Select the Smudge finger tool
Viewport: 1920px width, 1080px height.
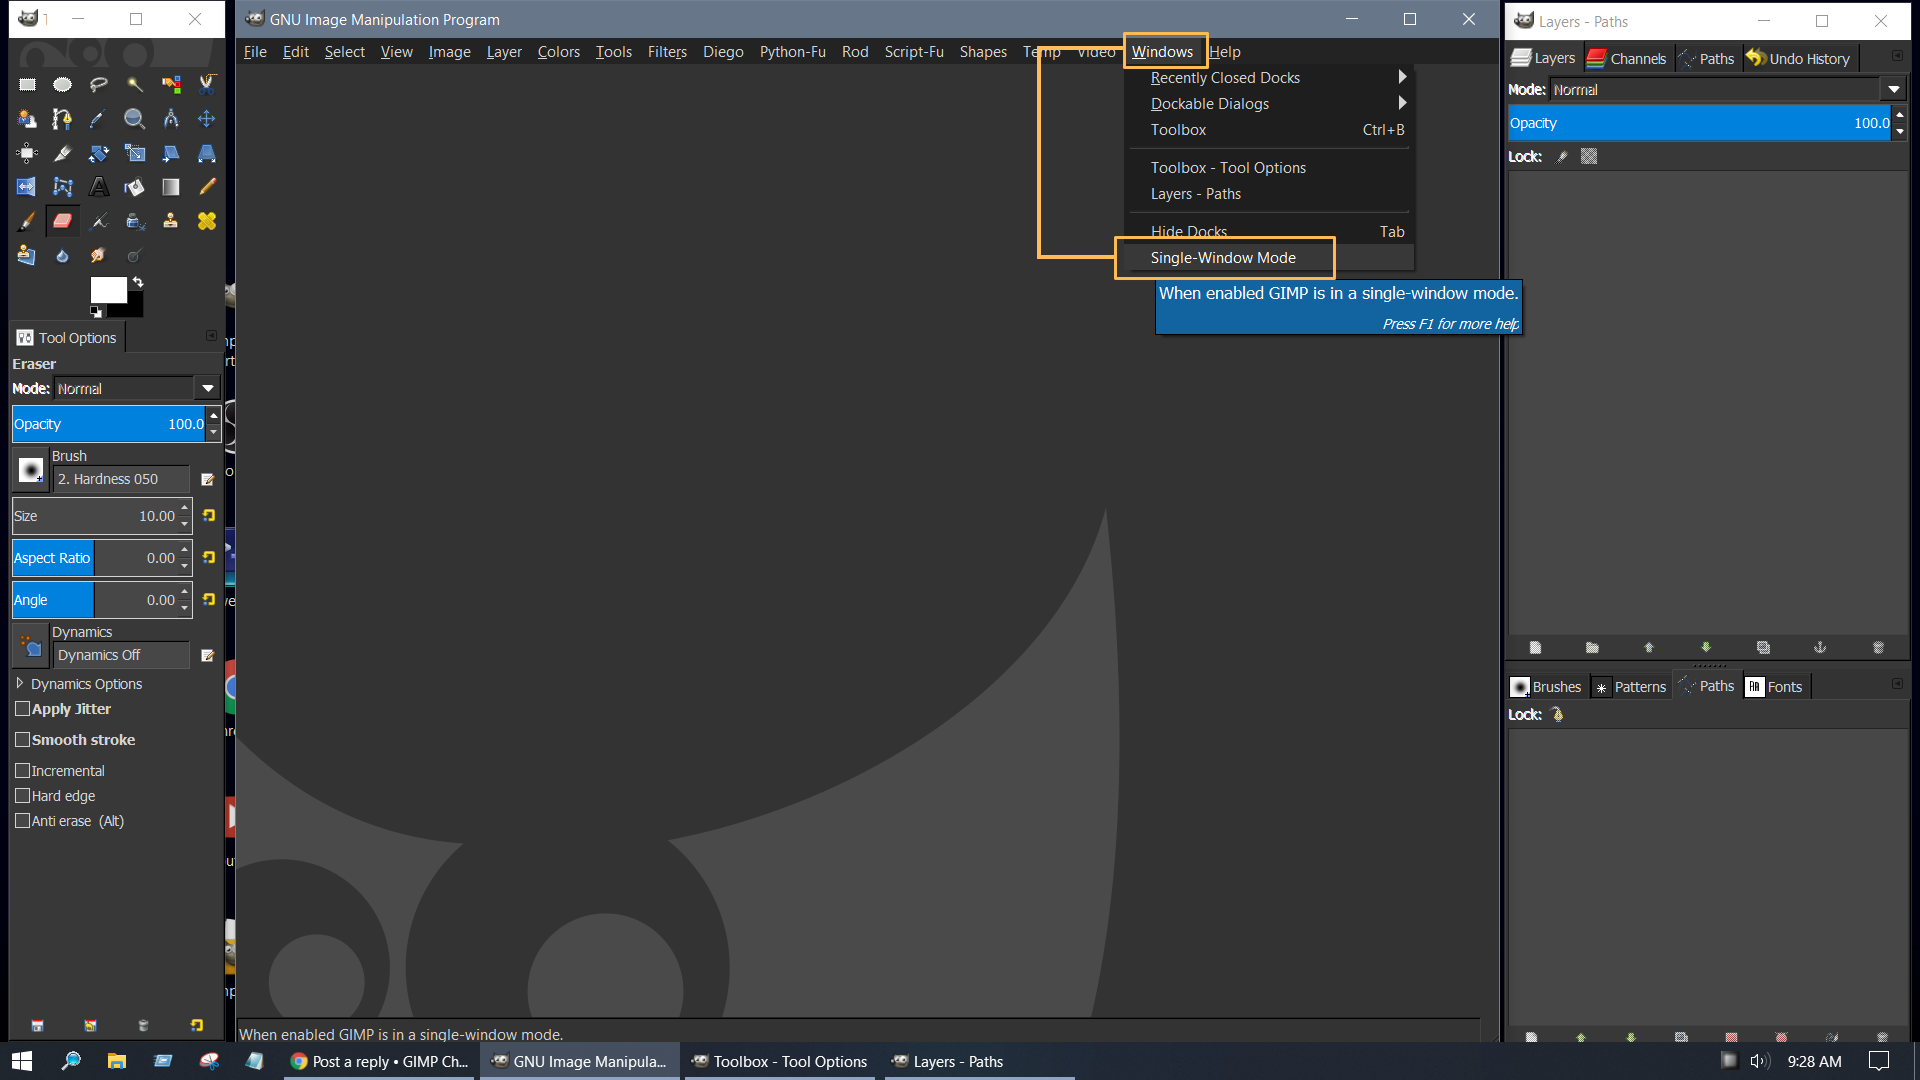(99, 255)
